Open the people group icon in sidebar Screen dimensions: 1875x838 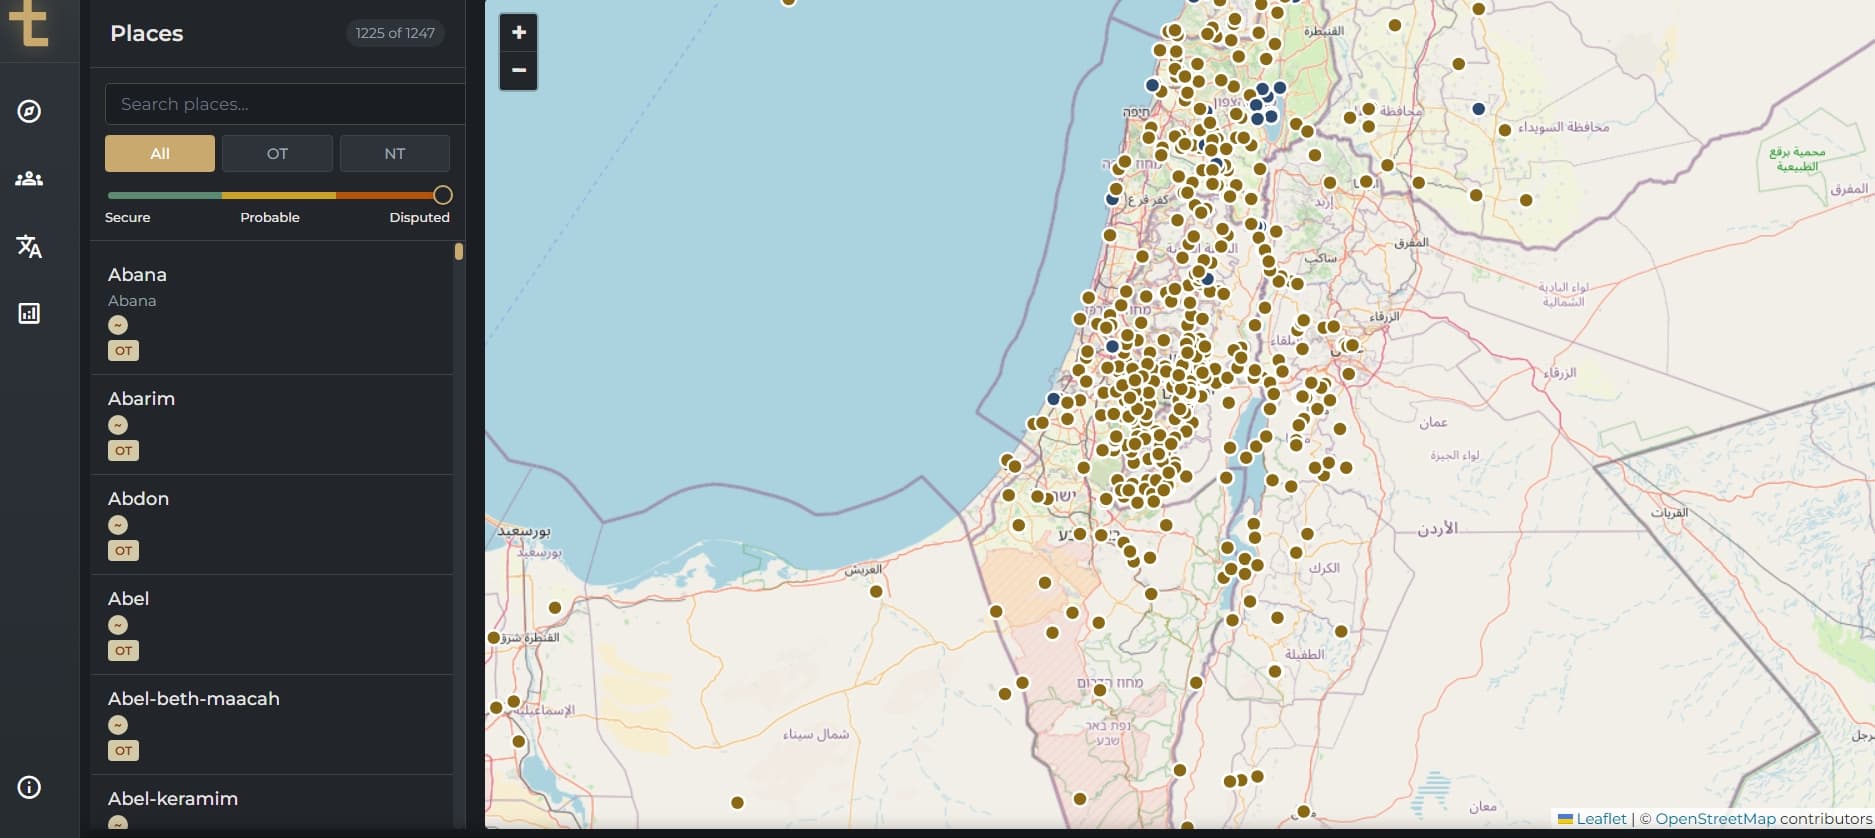[x=29, y=179]
